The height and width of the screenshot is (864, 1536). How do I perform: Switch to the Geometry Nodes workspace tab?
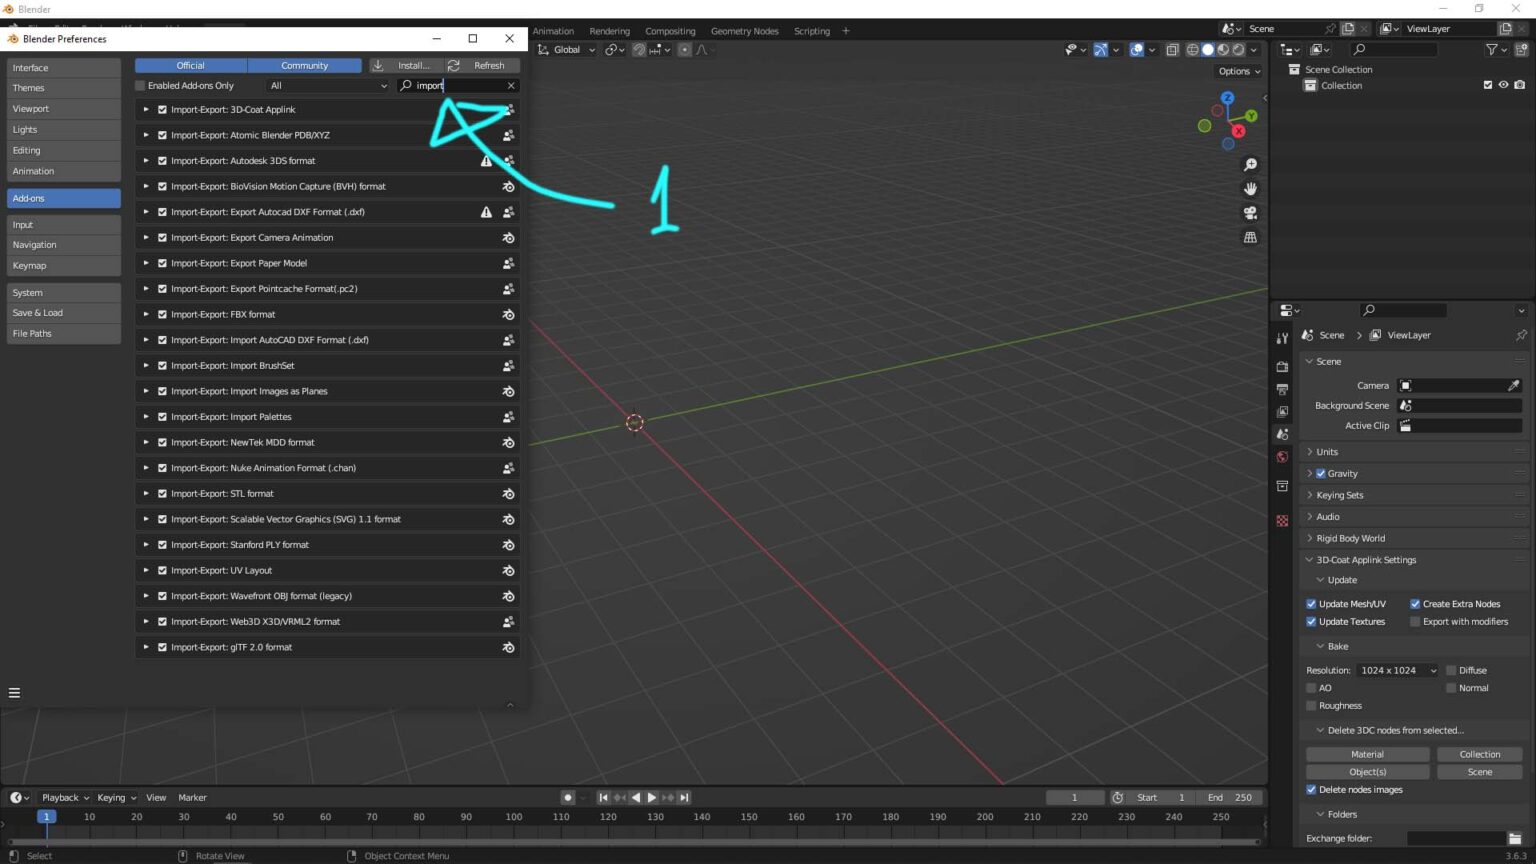pyautogui.click(x=744, y=31)
